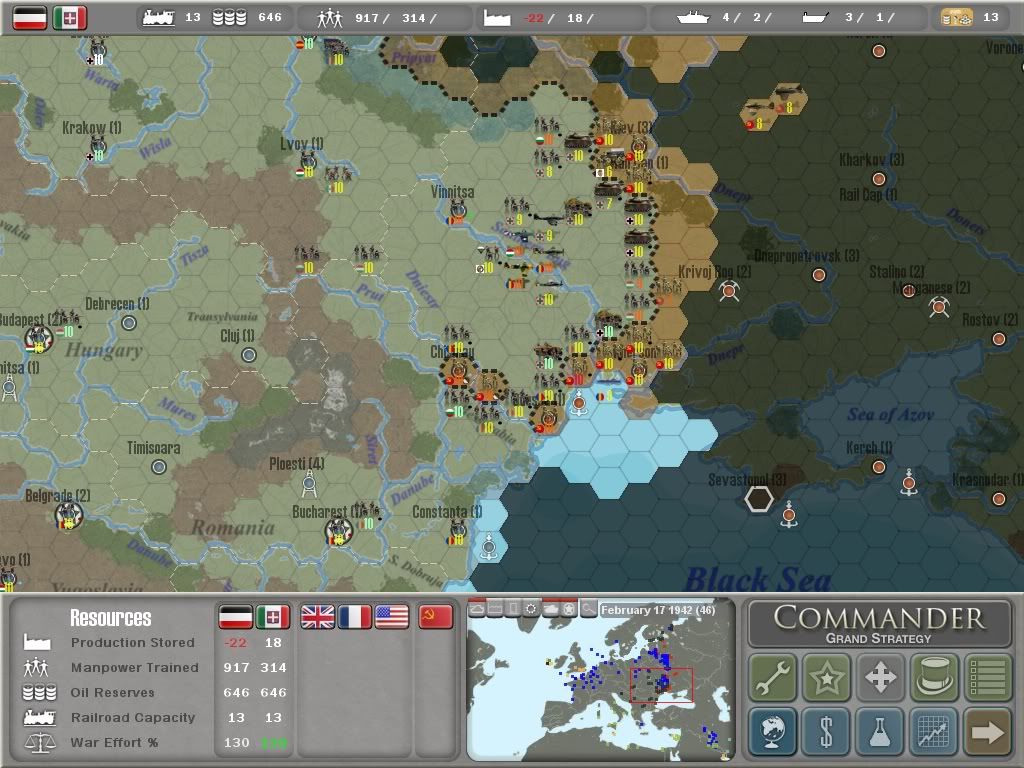Click the Constanta port anchor icon
The image size is (1024, 768).
[488, 547]
